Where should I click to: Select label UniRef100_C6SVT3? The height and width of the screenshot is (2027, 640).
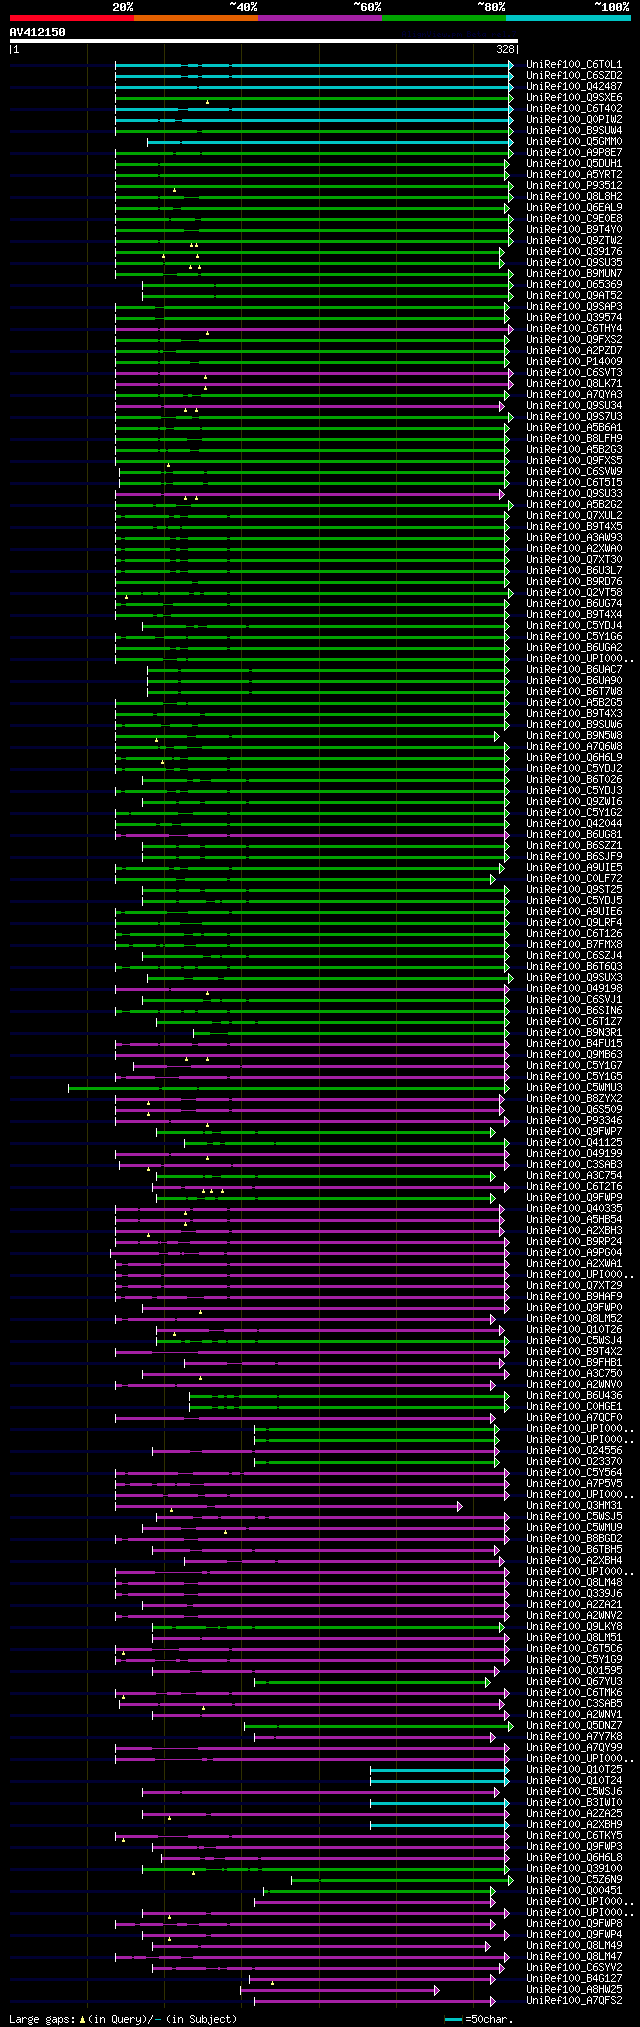574,373
